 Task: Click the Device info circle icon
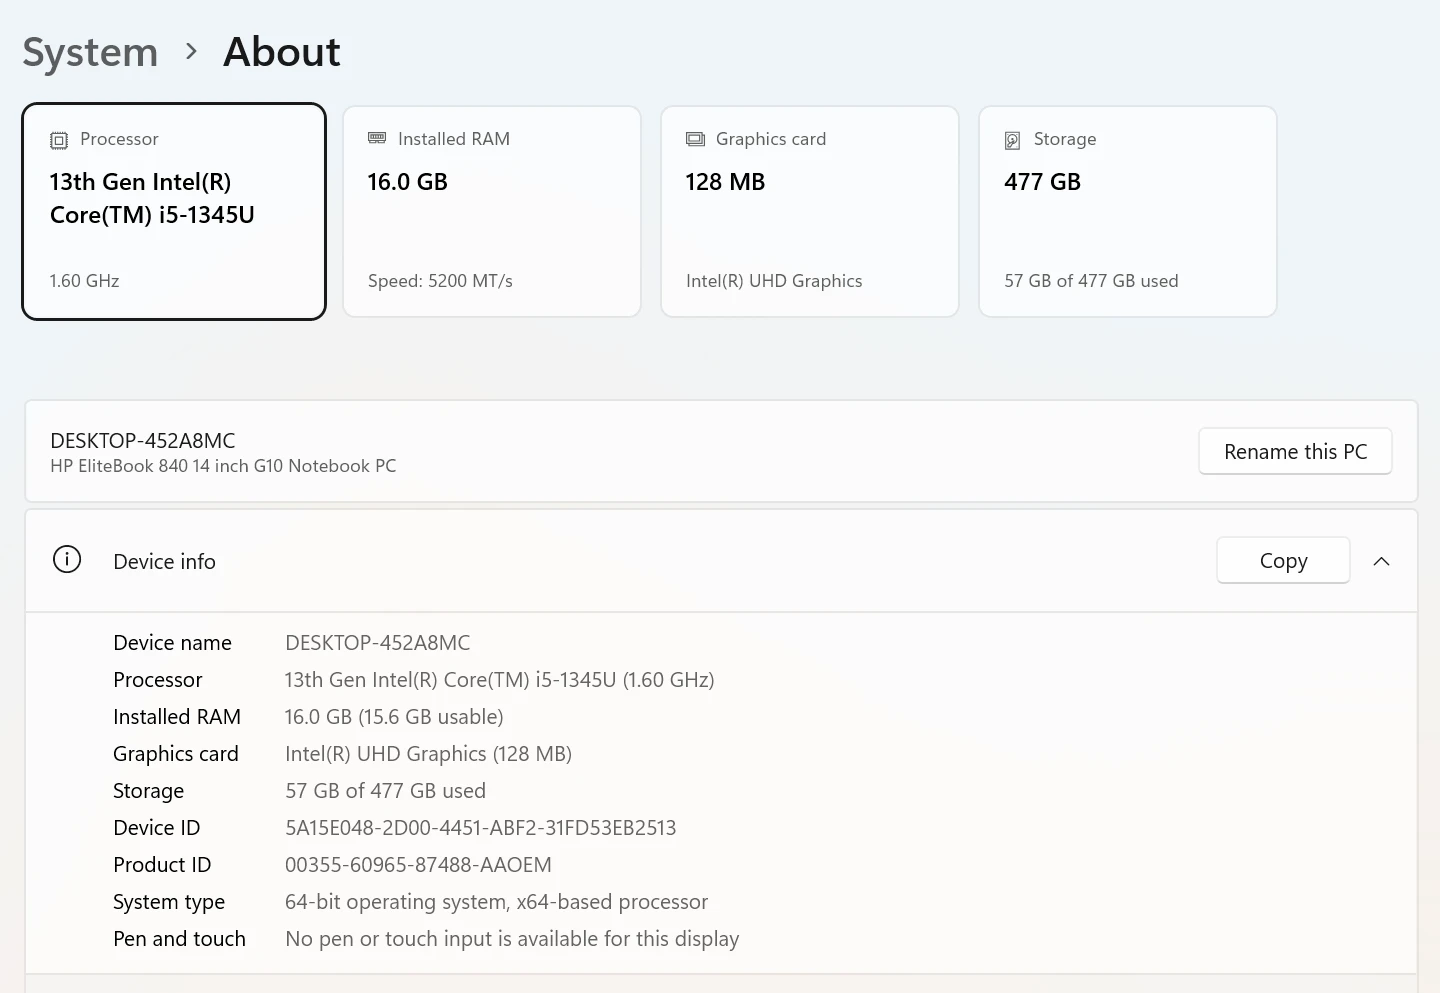tap(67, 560)
